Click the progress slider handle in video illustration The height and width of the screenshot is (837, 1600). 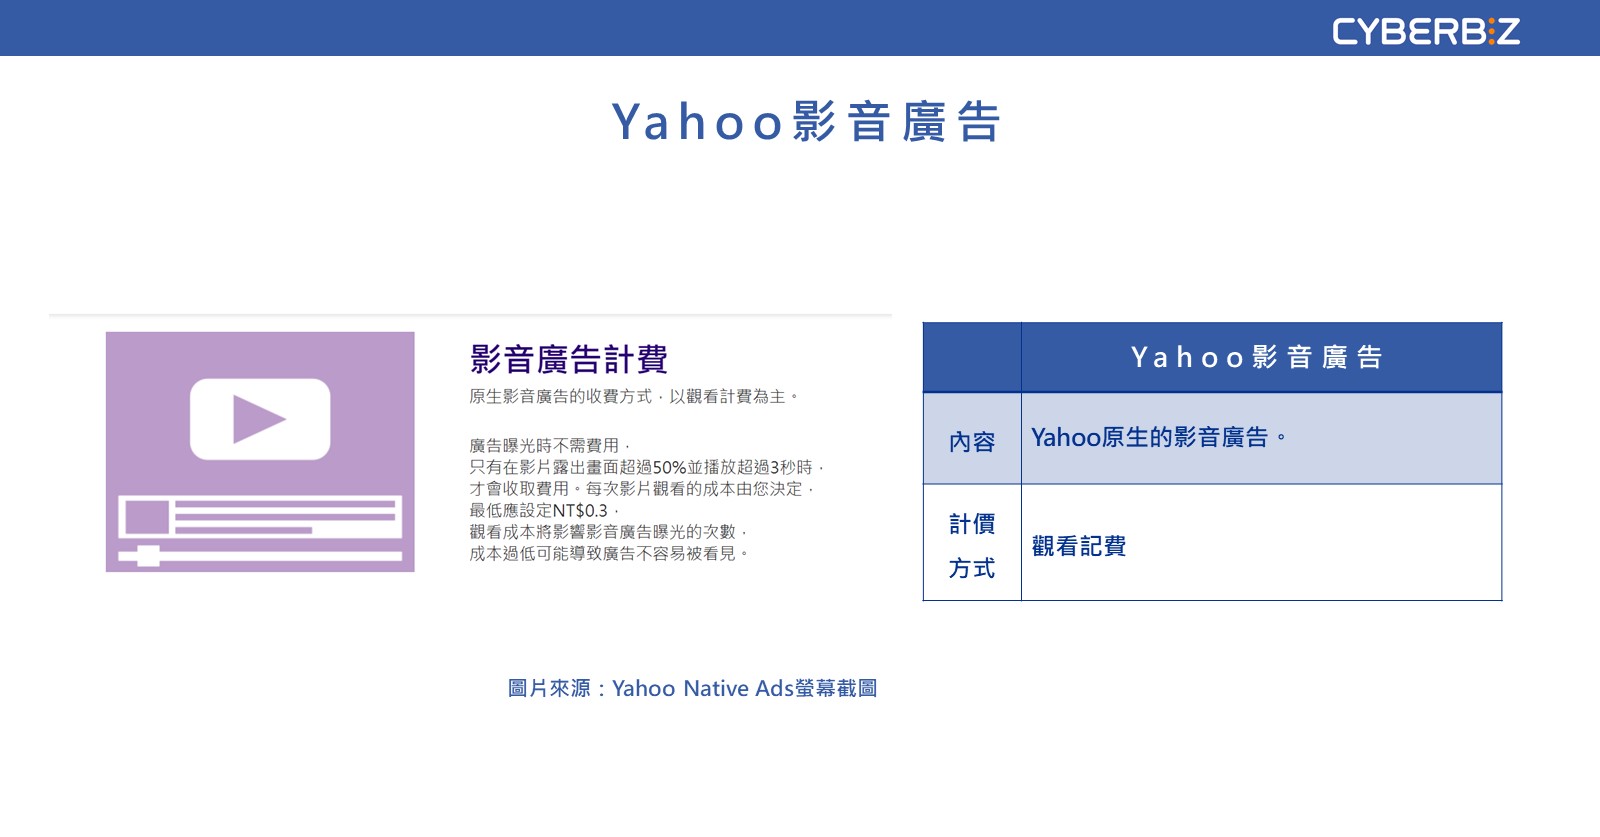(148, 556)
